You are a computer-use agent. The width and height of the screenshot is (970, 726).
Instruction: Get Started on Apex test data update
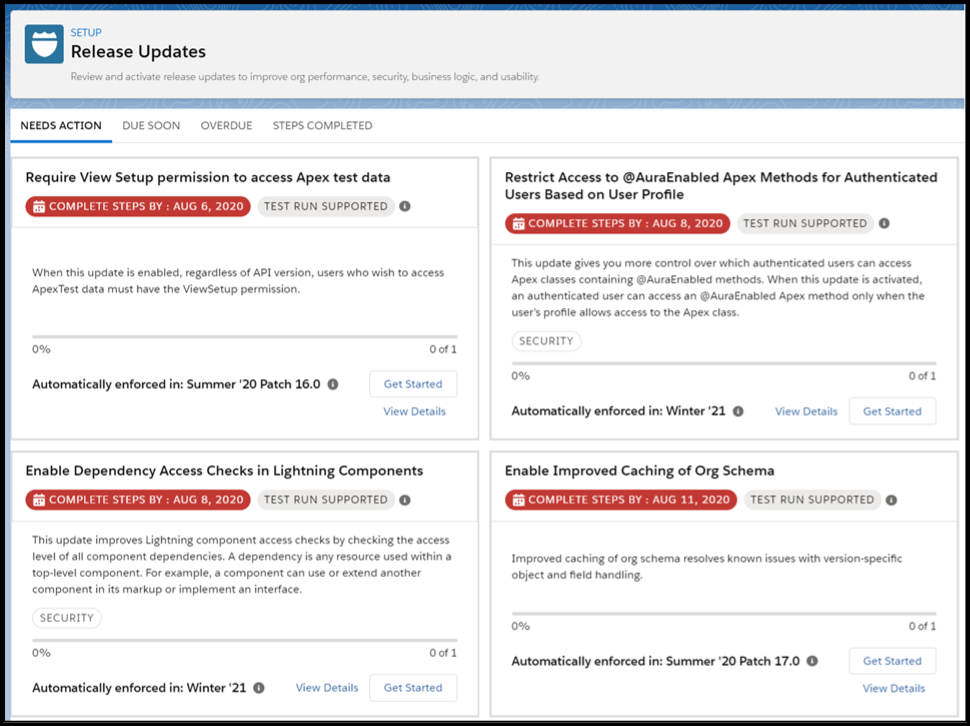point(413,384)
